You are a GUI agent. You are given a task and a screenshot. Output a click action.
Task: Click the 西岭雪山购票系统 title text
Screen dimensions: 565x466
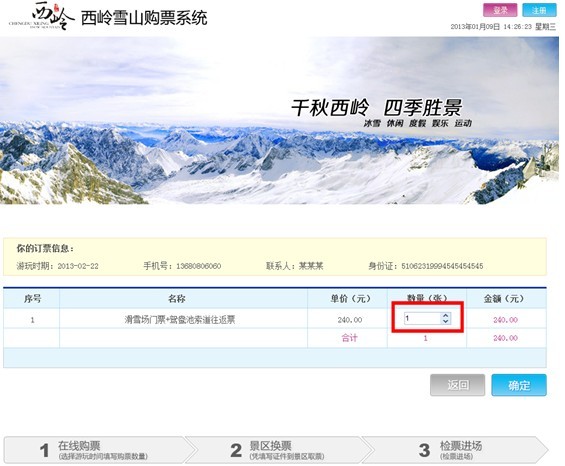(x=144, y=18)
